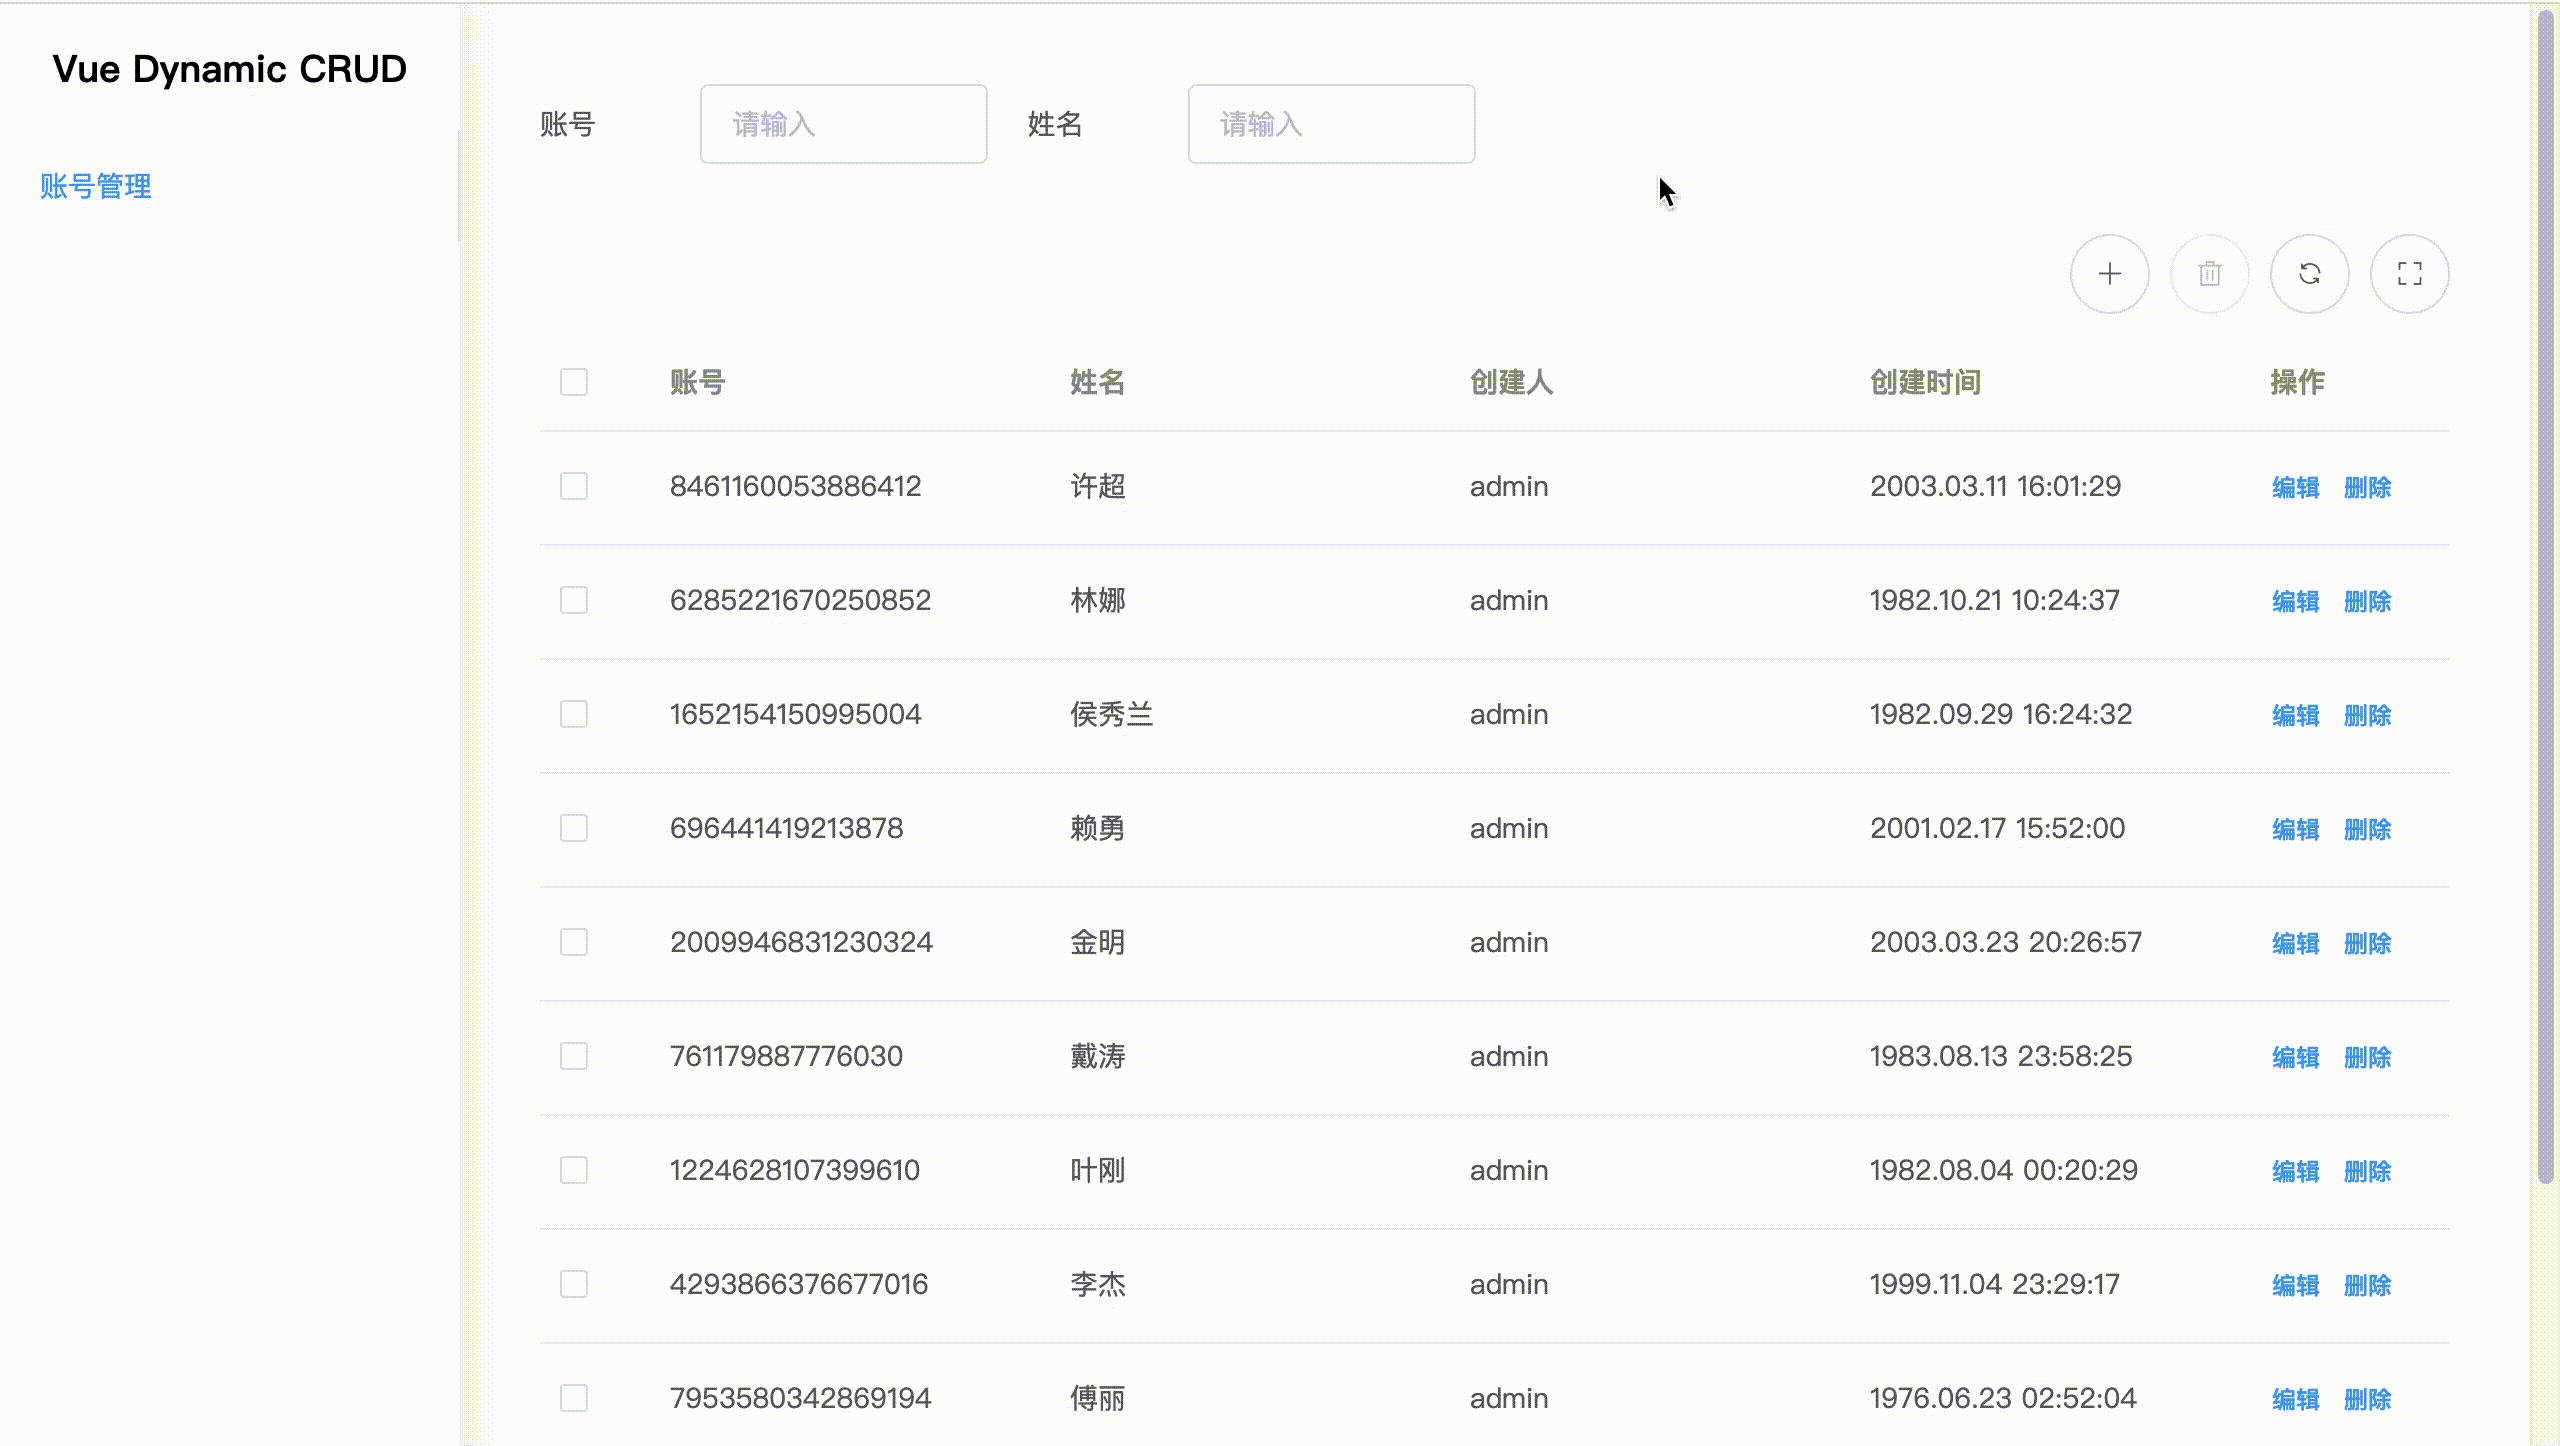Focus the 姓名 search input field
This screenshot has width=2560, height=1446.
click(x=1331, y=124)
